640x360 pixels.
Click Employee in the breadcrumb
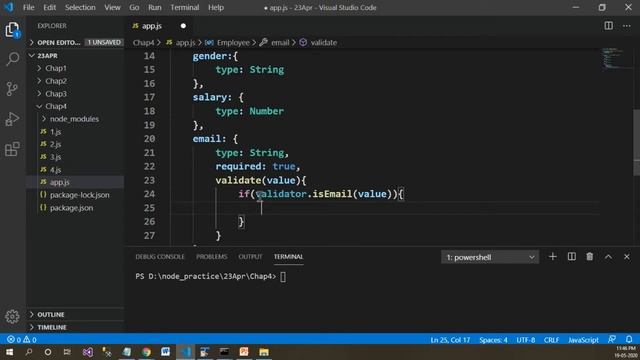(233, 42)
